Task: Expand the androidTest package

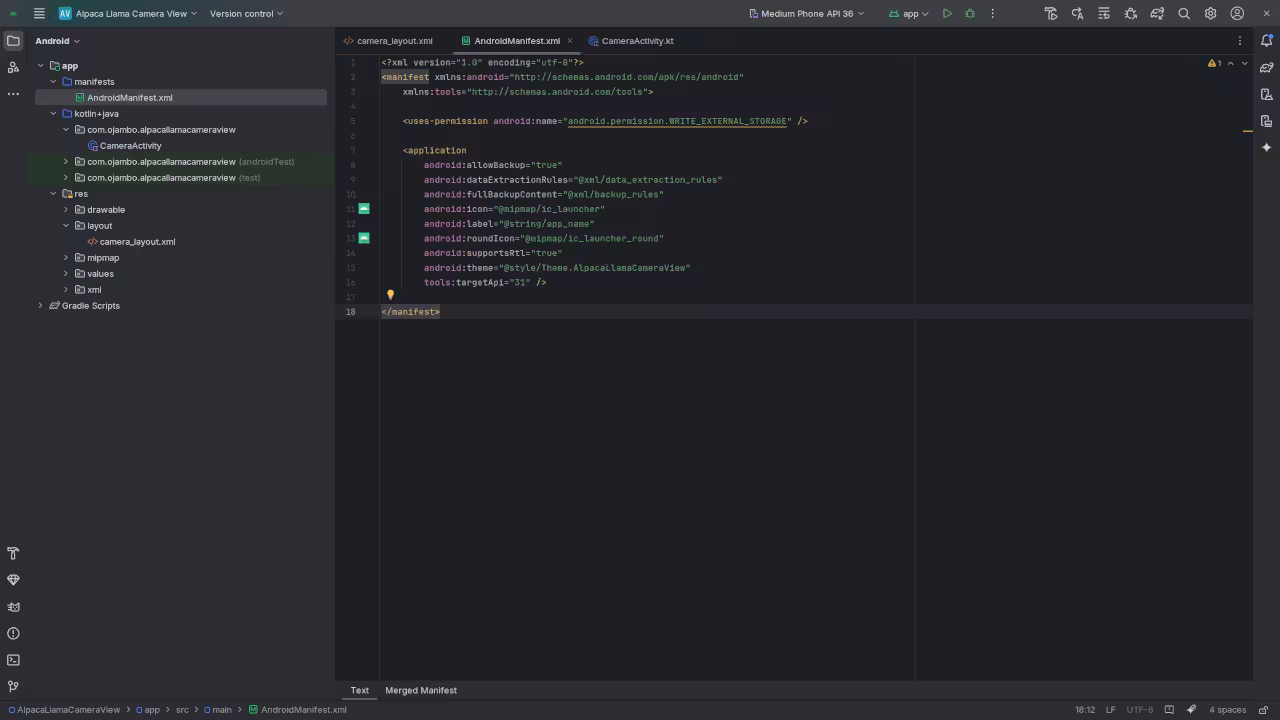Action: 66,162
